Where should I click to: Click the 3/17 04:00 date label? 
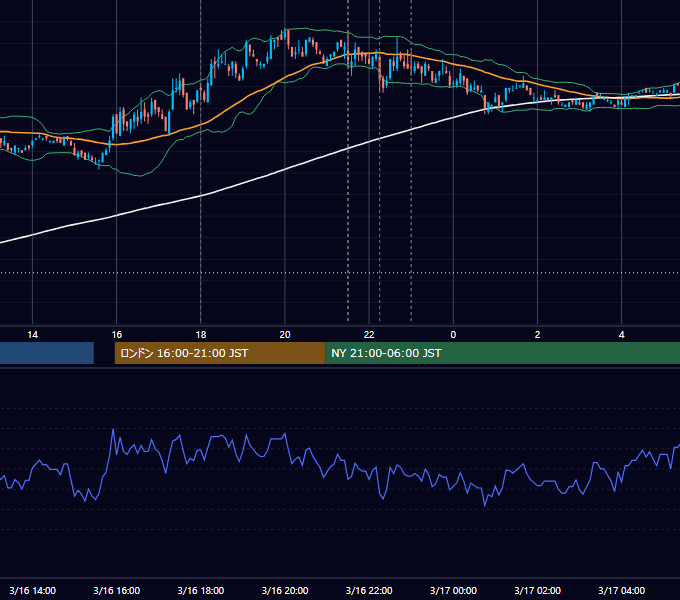[621, 590]
